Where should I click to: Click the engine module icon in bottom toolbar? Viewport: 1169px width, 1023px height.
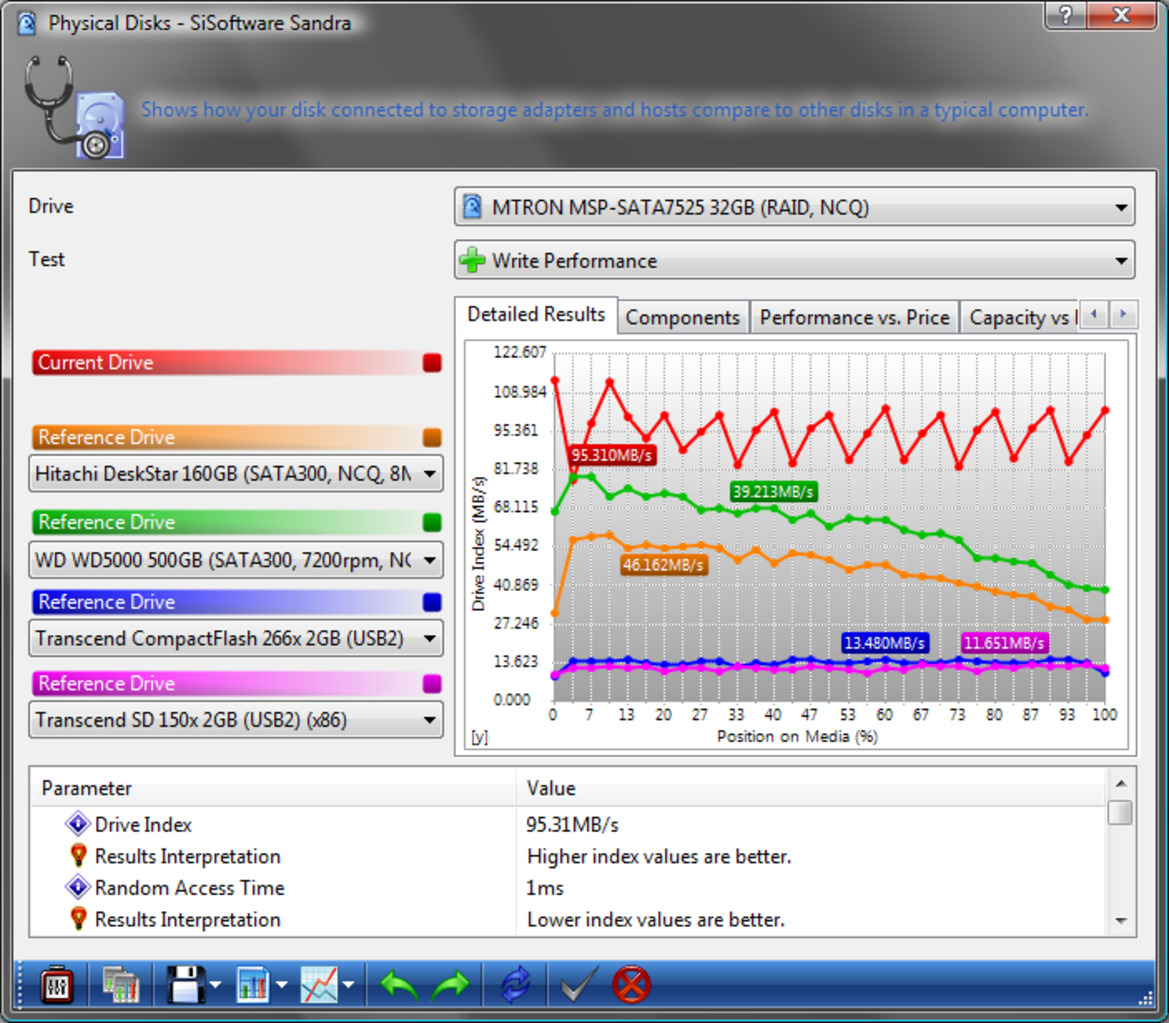coord(57,986)
